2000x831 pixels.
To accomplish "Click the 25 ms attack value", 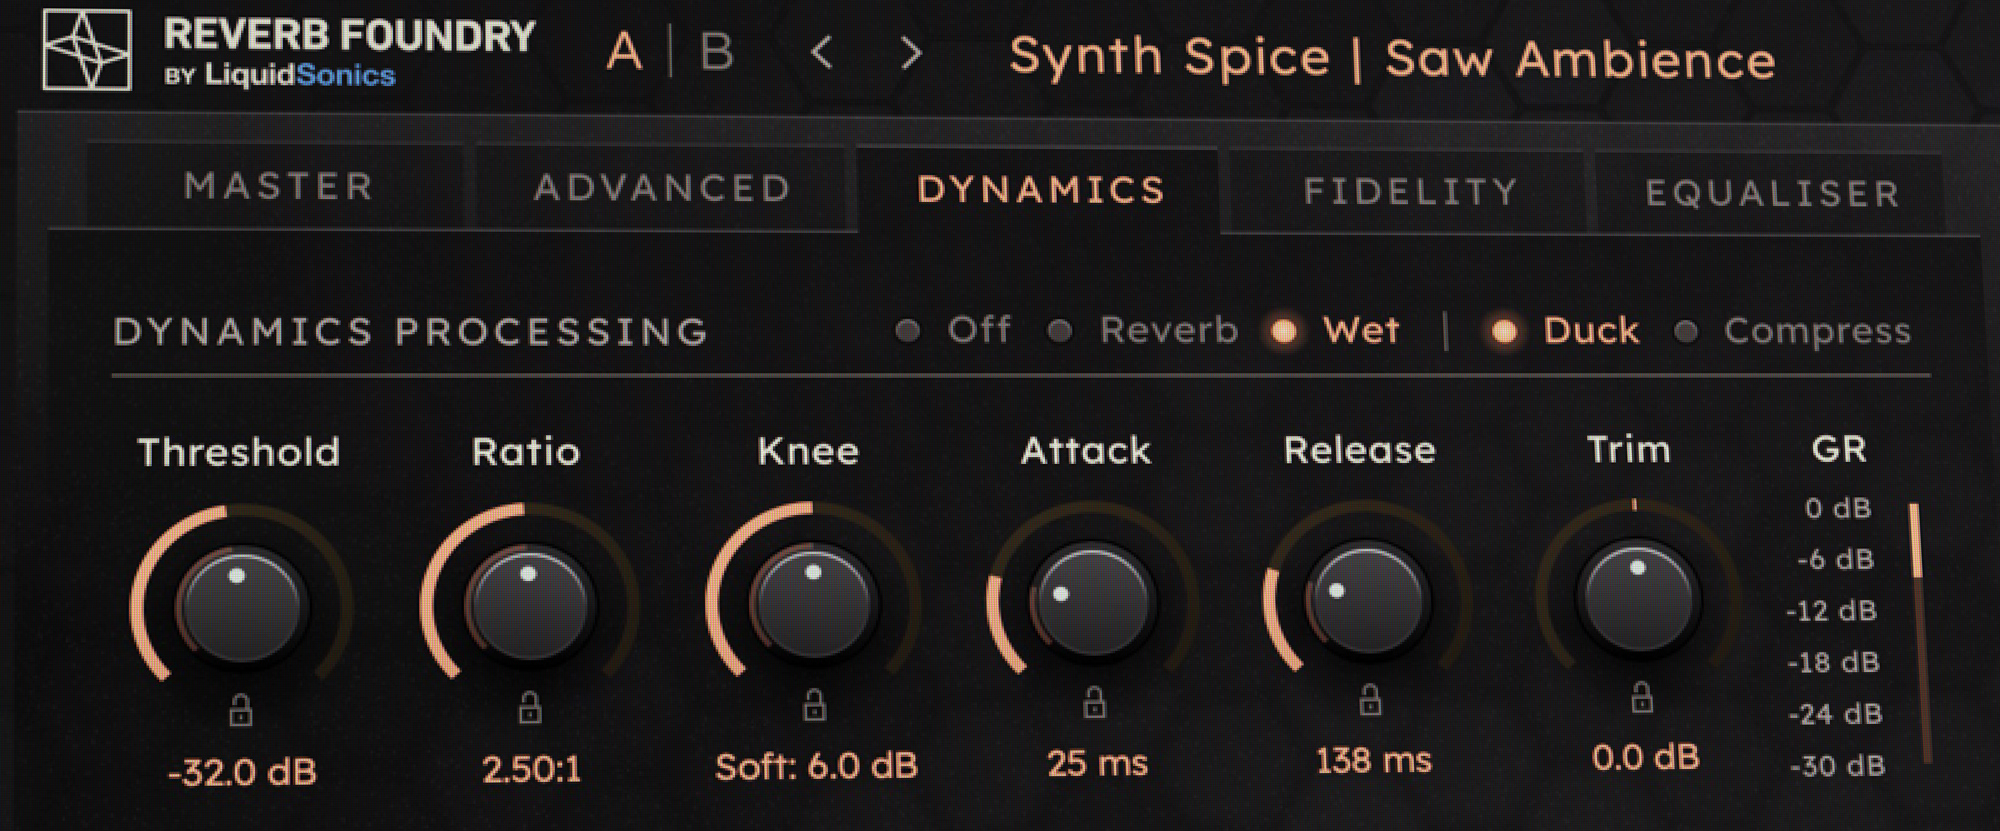I will [1097, 764].
